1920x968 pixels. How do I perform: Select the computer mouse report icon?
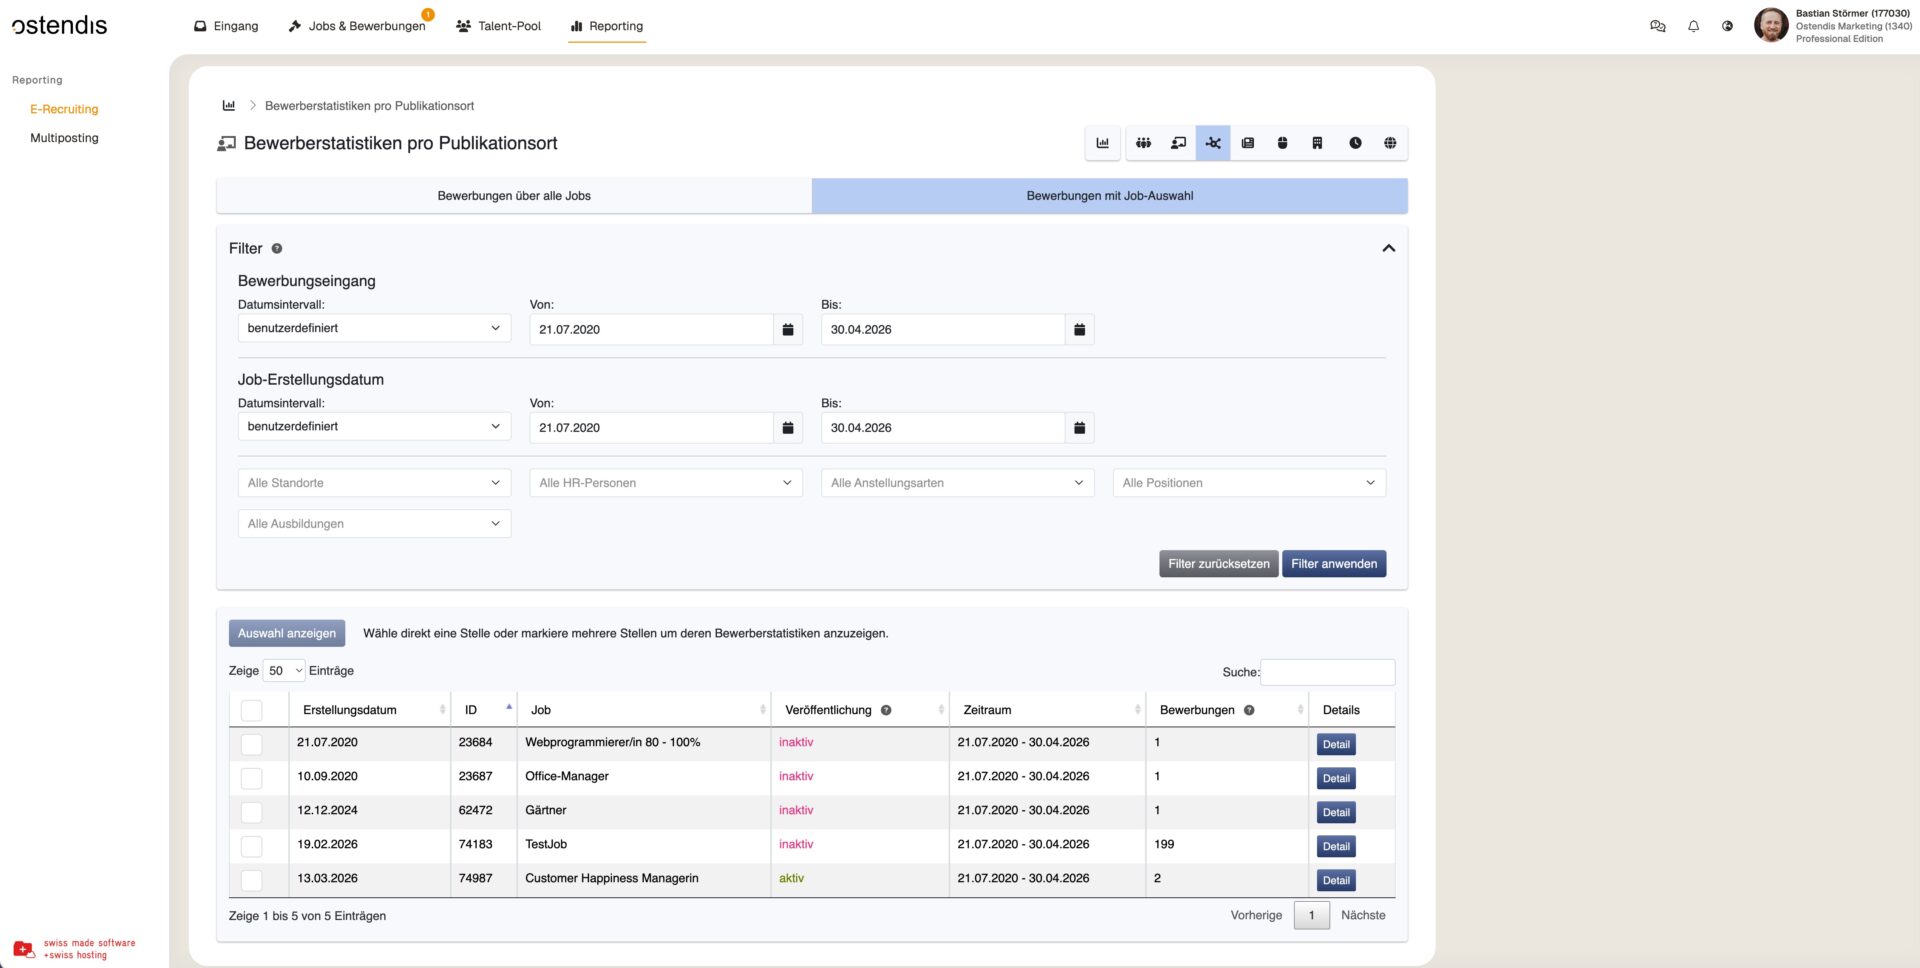click(x=1282, y=143)
